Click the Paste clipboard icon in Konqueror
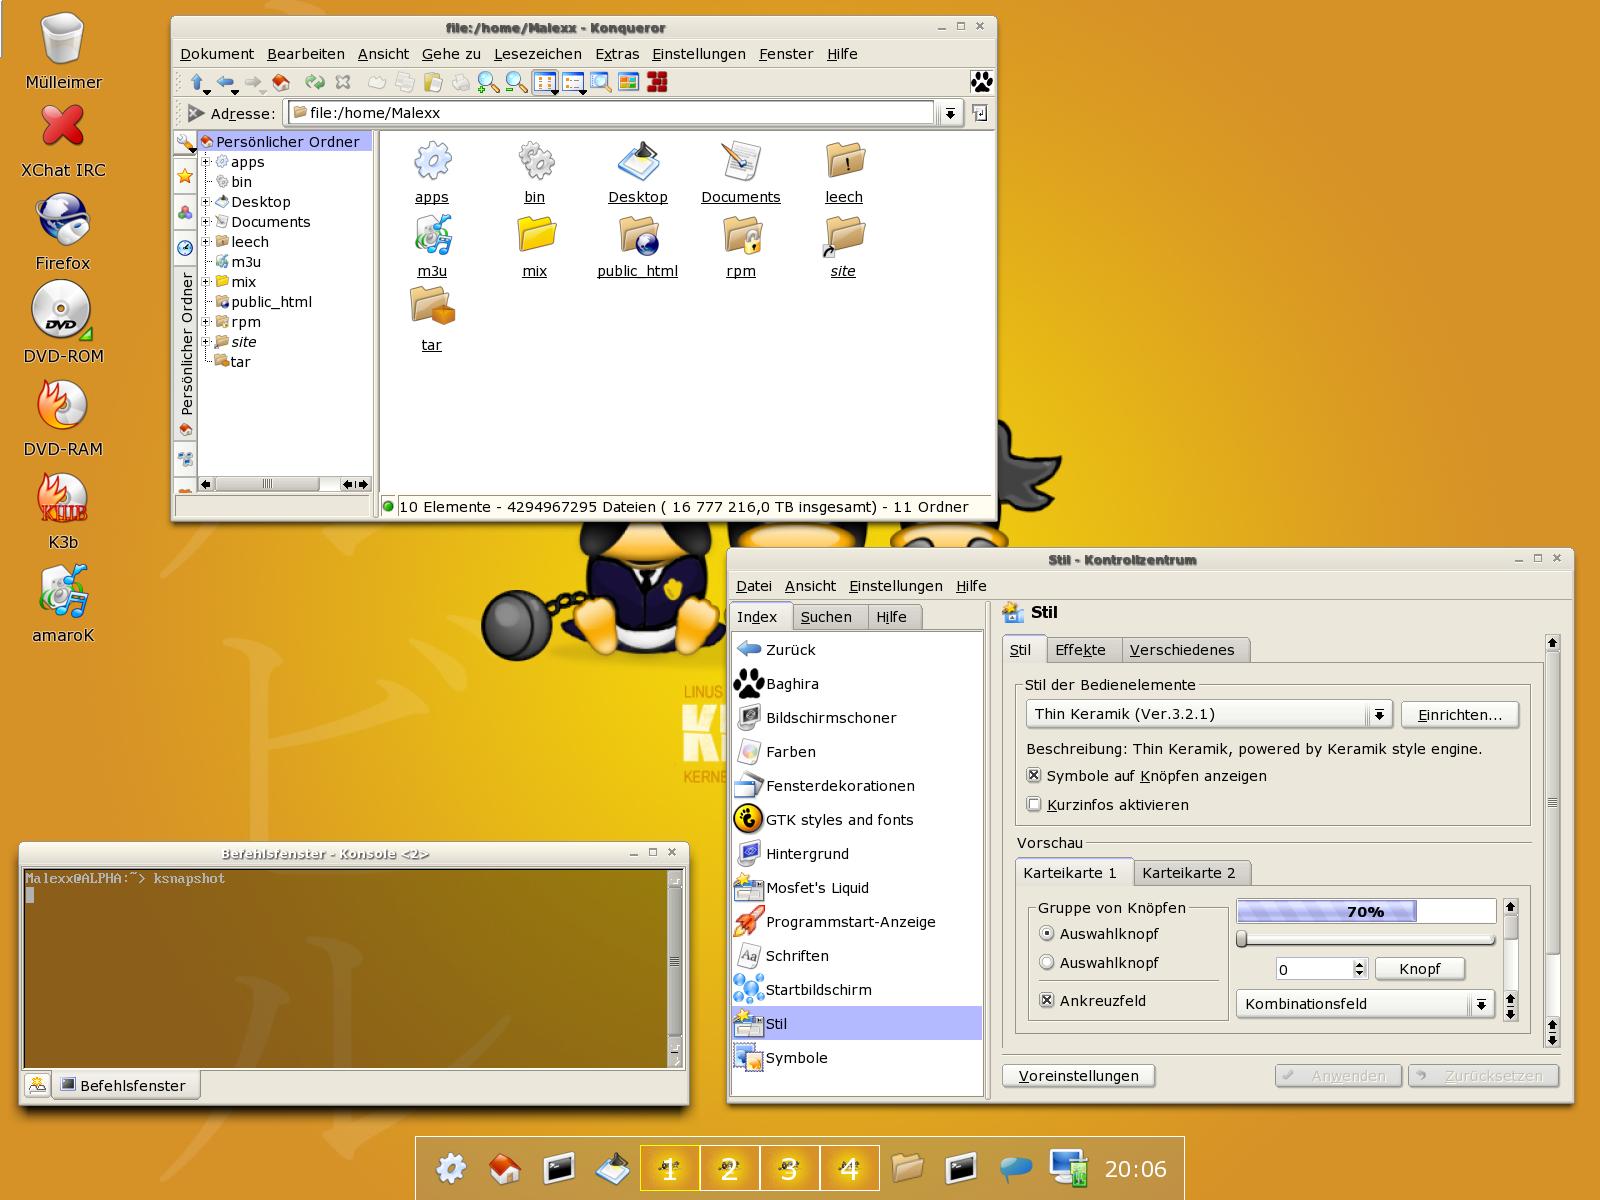 (x=432, y=82)
